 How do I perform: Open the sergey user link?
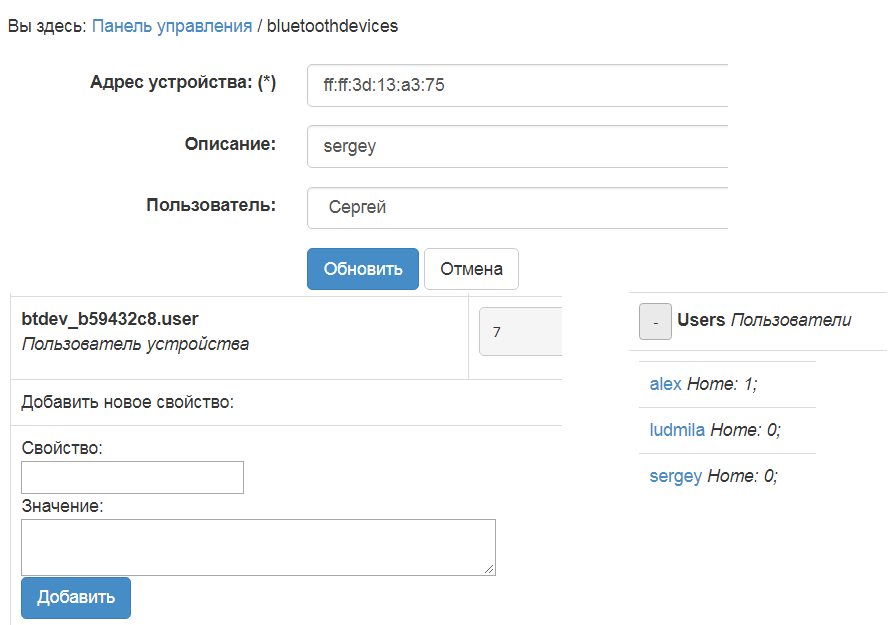pos(675,476)
